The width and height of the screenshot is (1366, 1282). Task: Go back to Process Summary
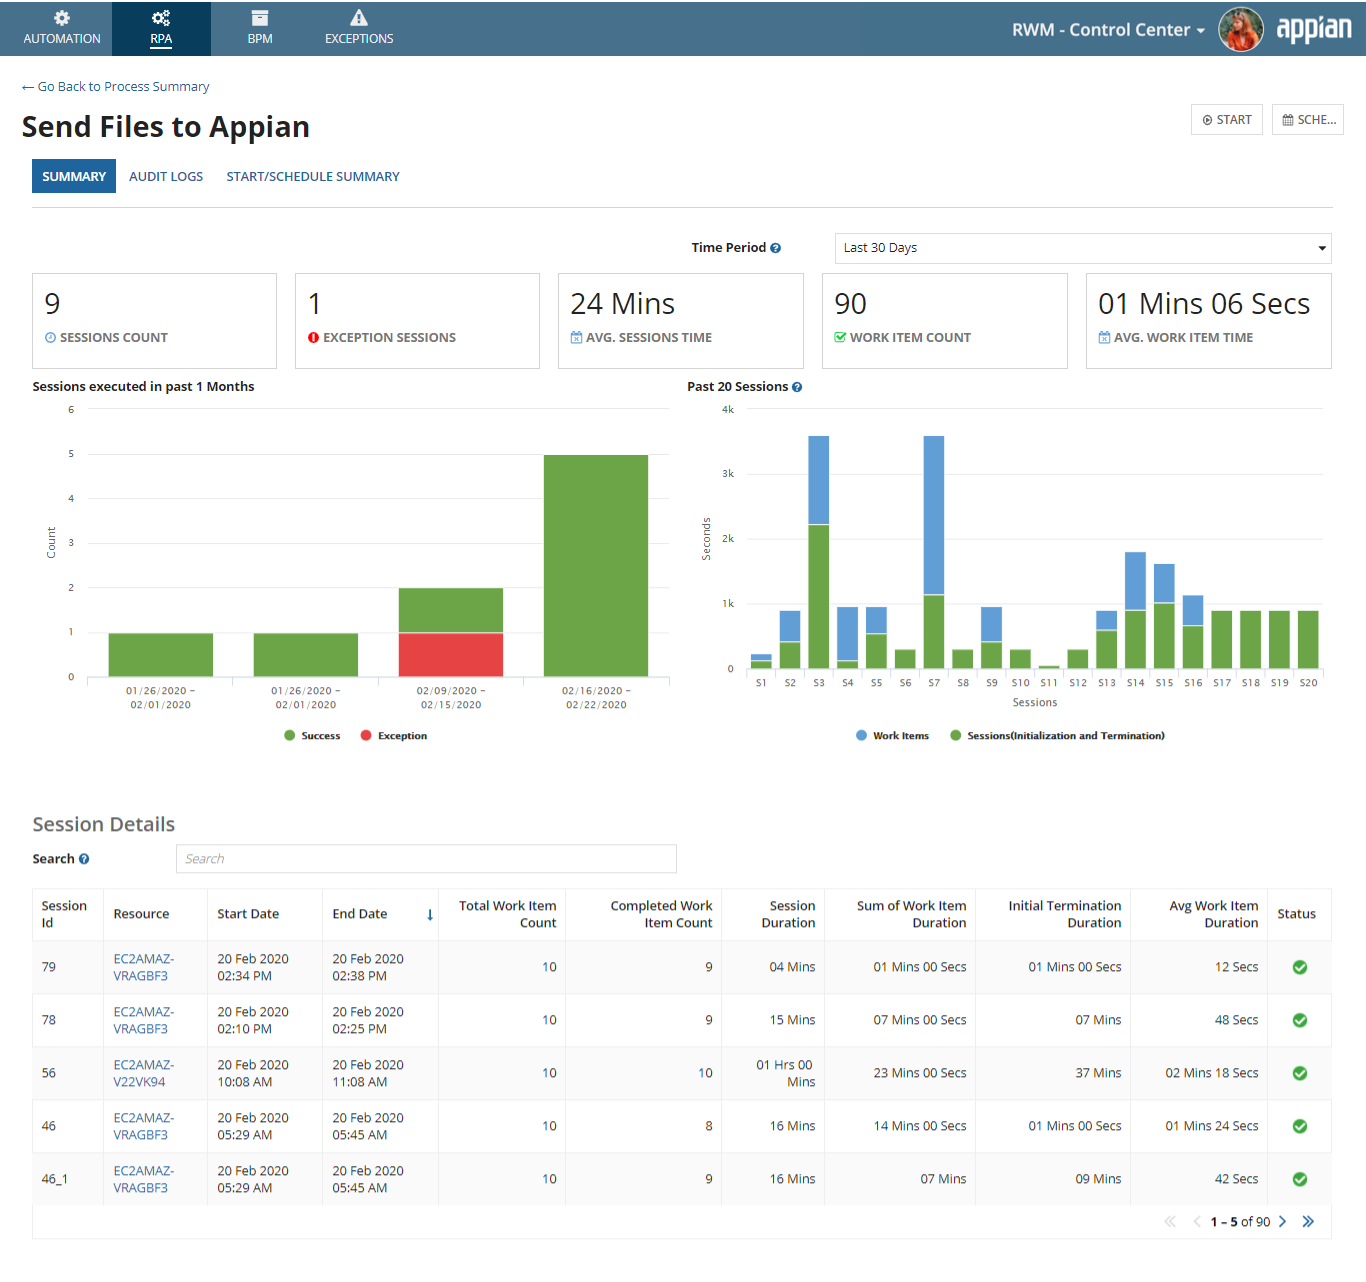(x=115, y=87)
